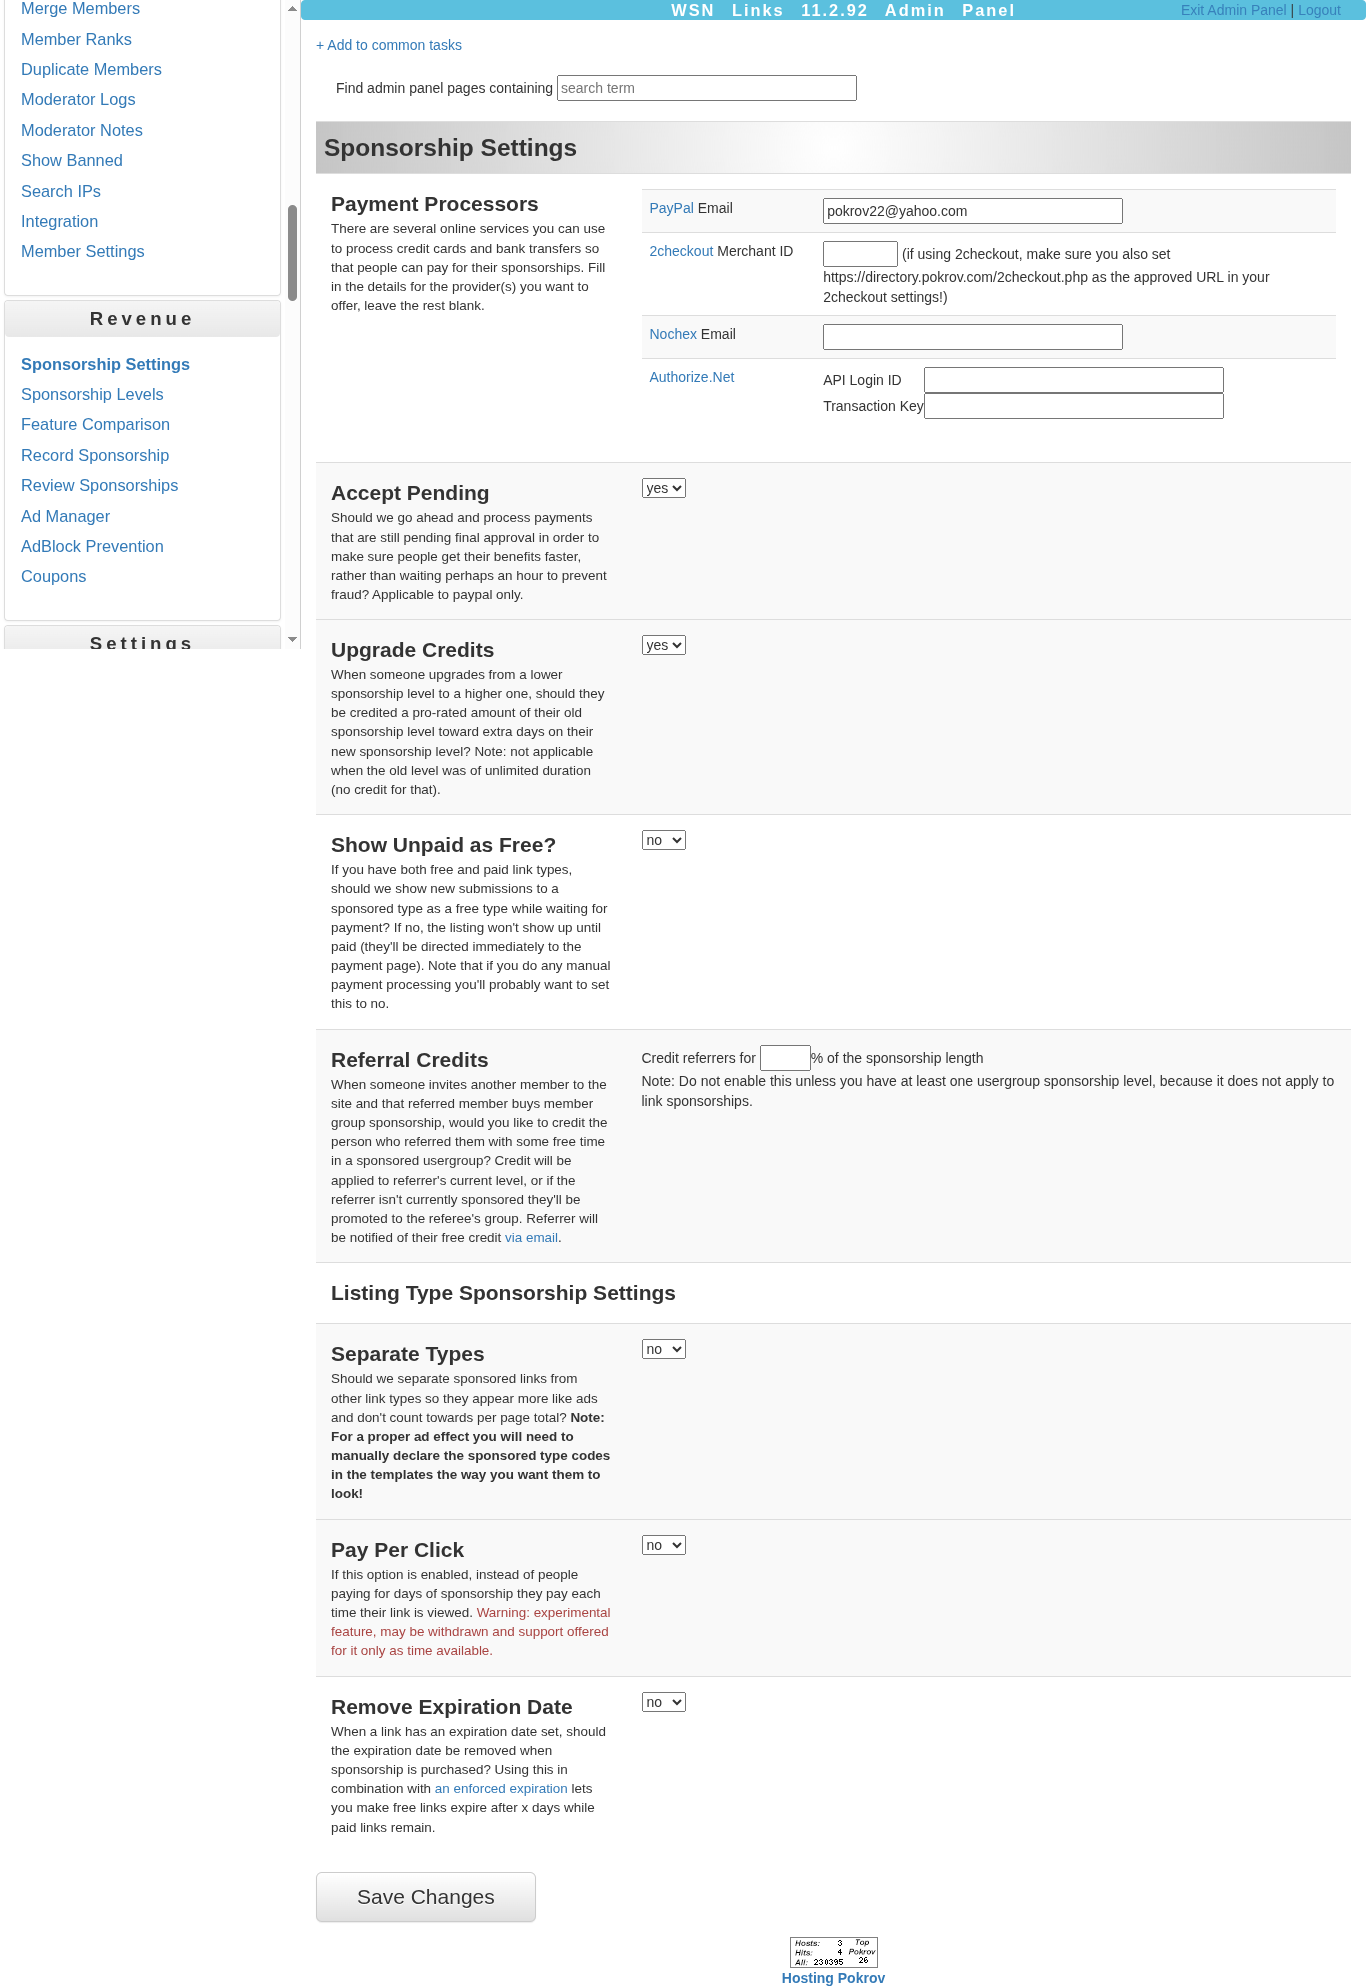Click Exit Admin Panel link

(1233, 10)
